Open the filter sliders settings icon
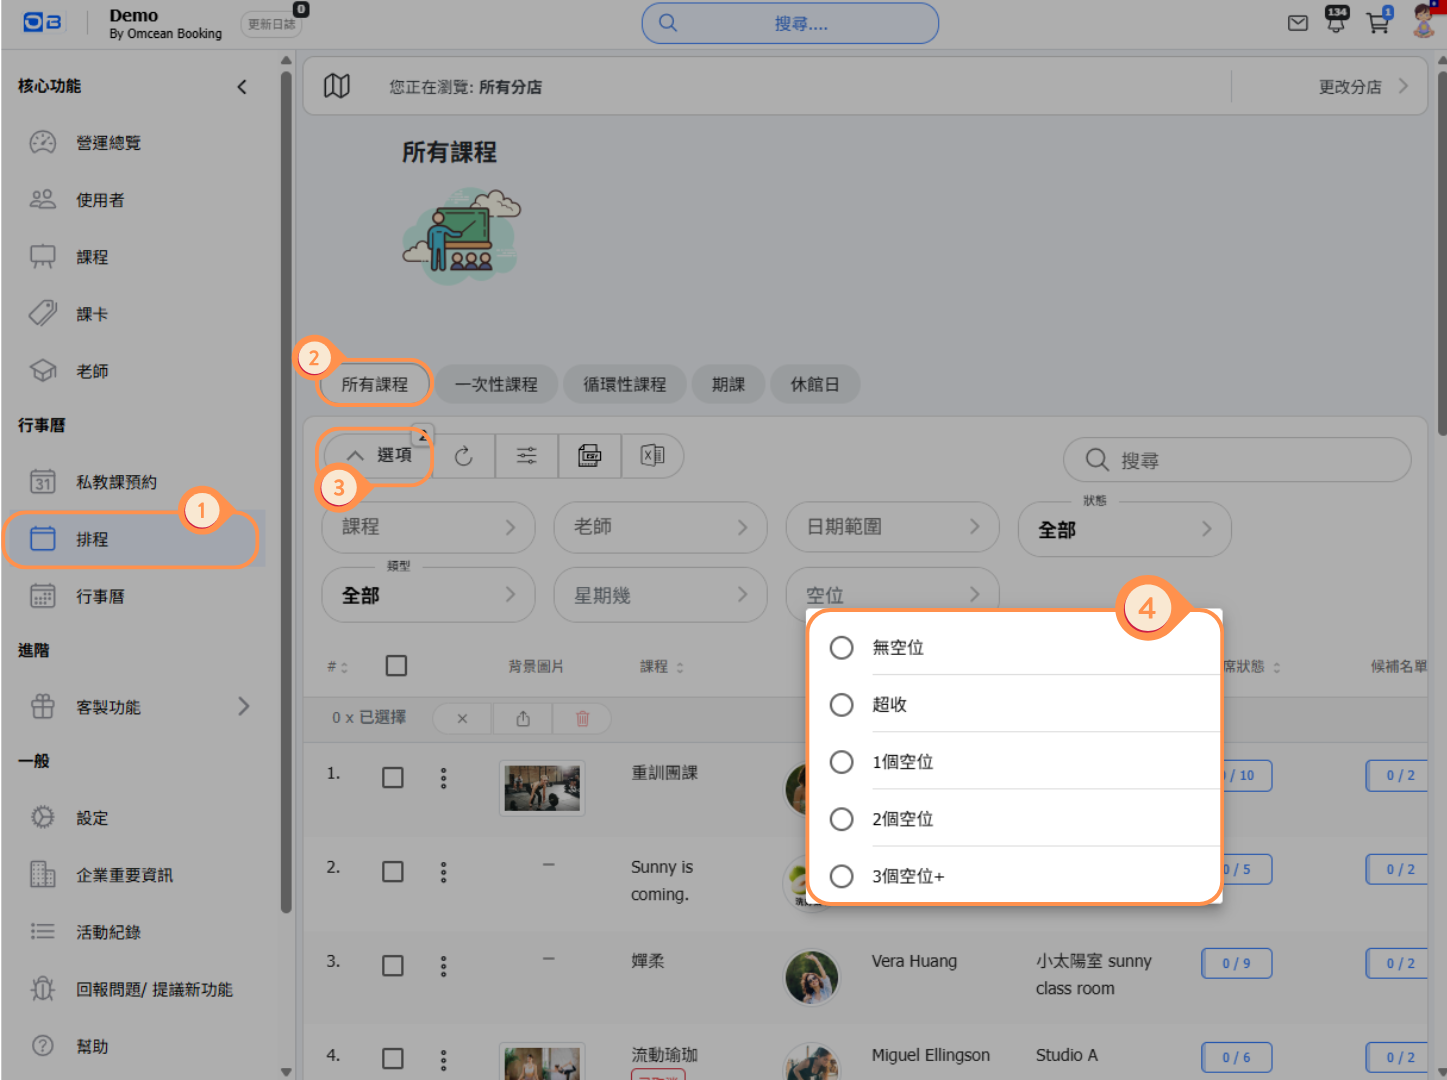 pos(526,456)
